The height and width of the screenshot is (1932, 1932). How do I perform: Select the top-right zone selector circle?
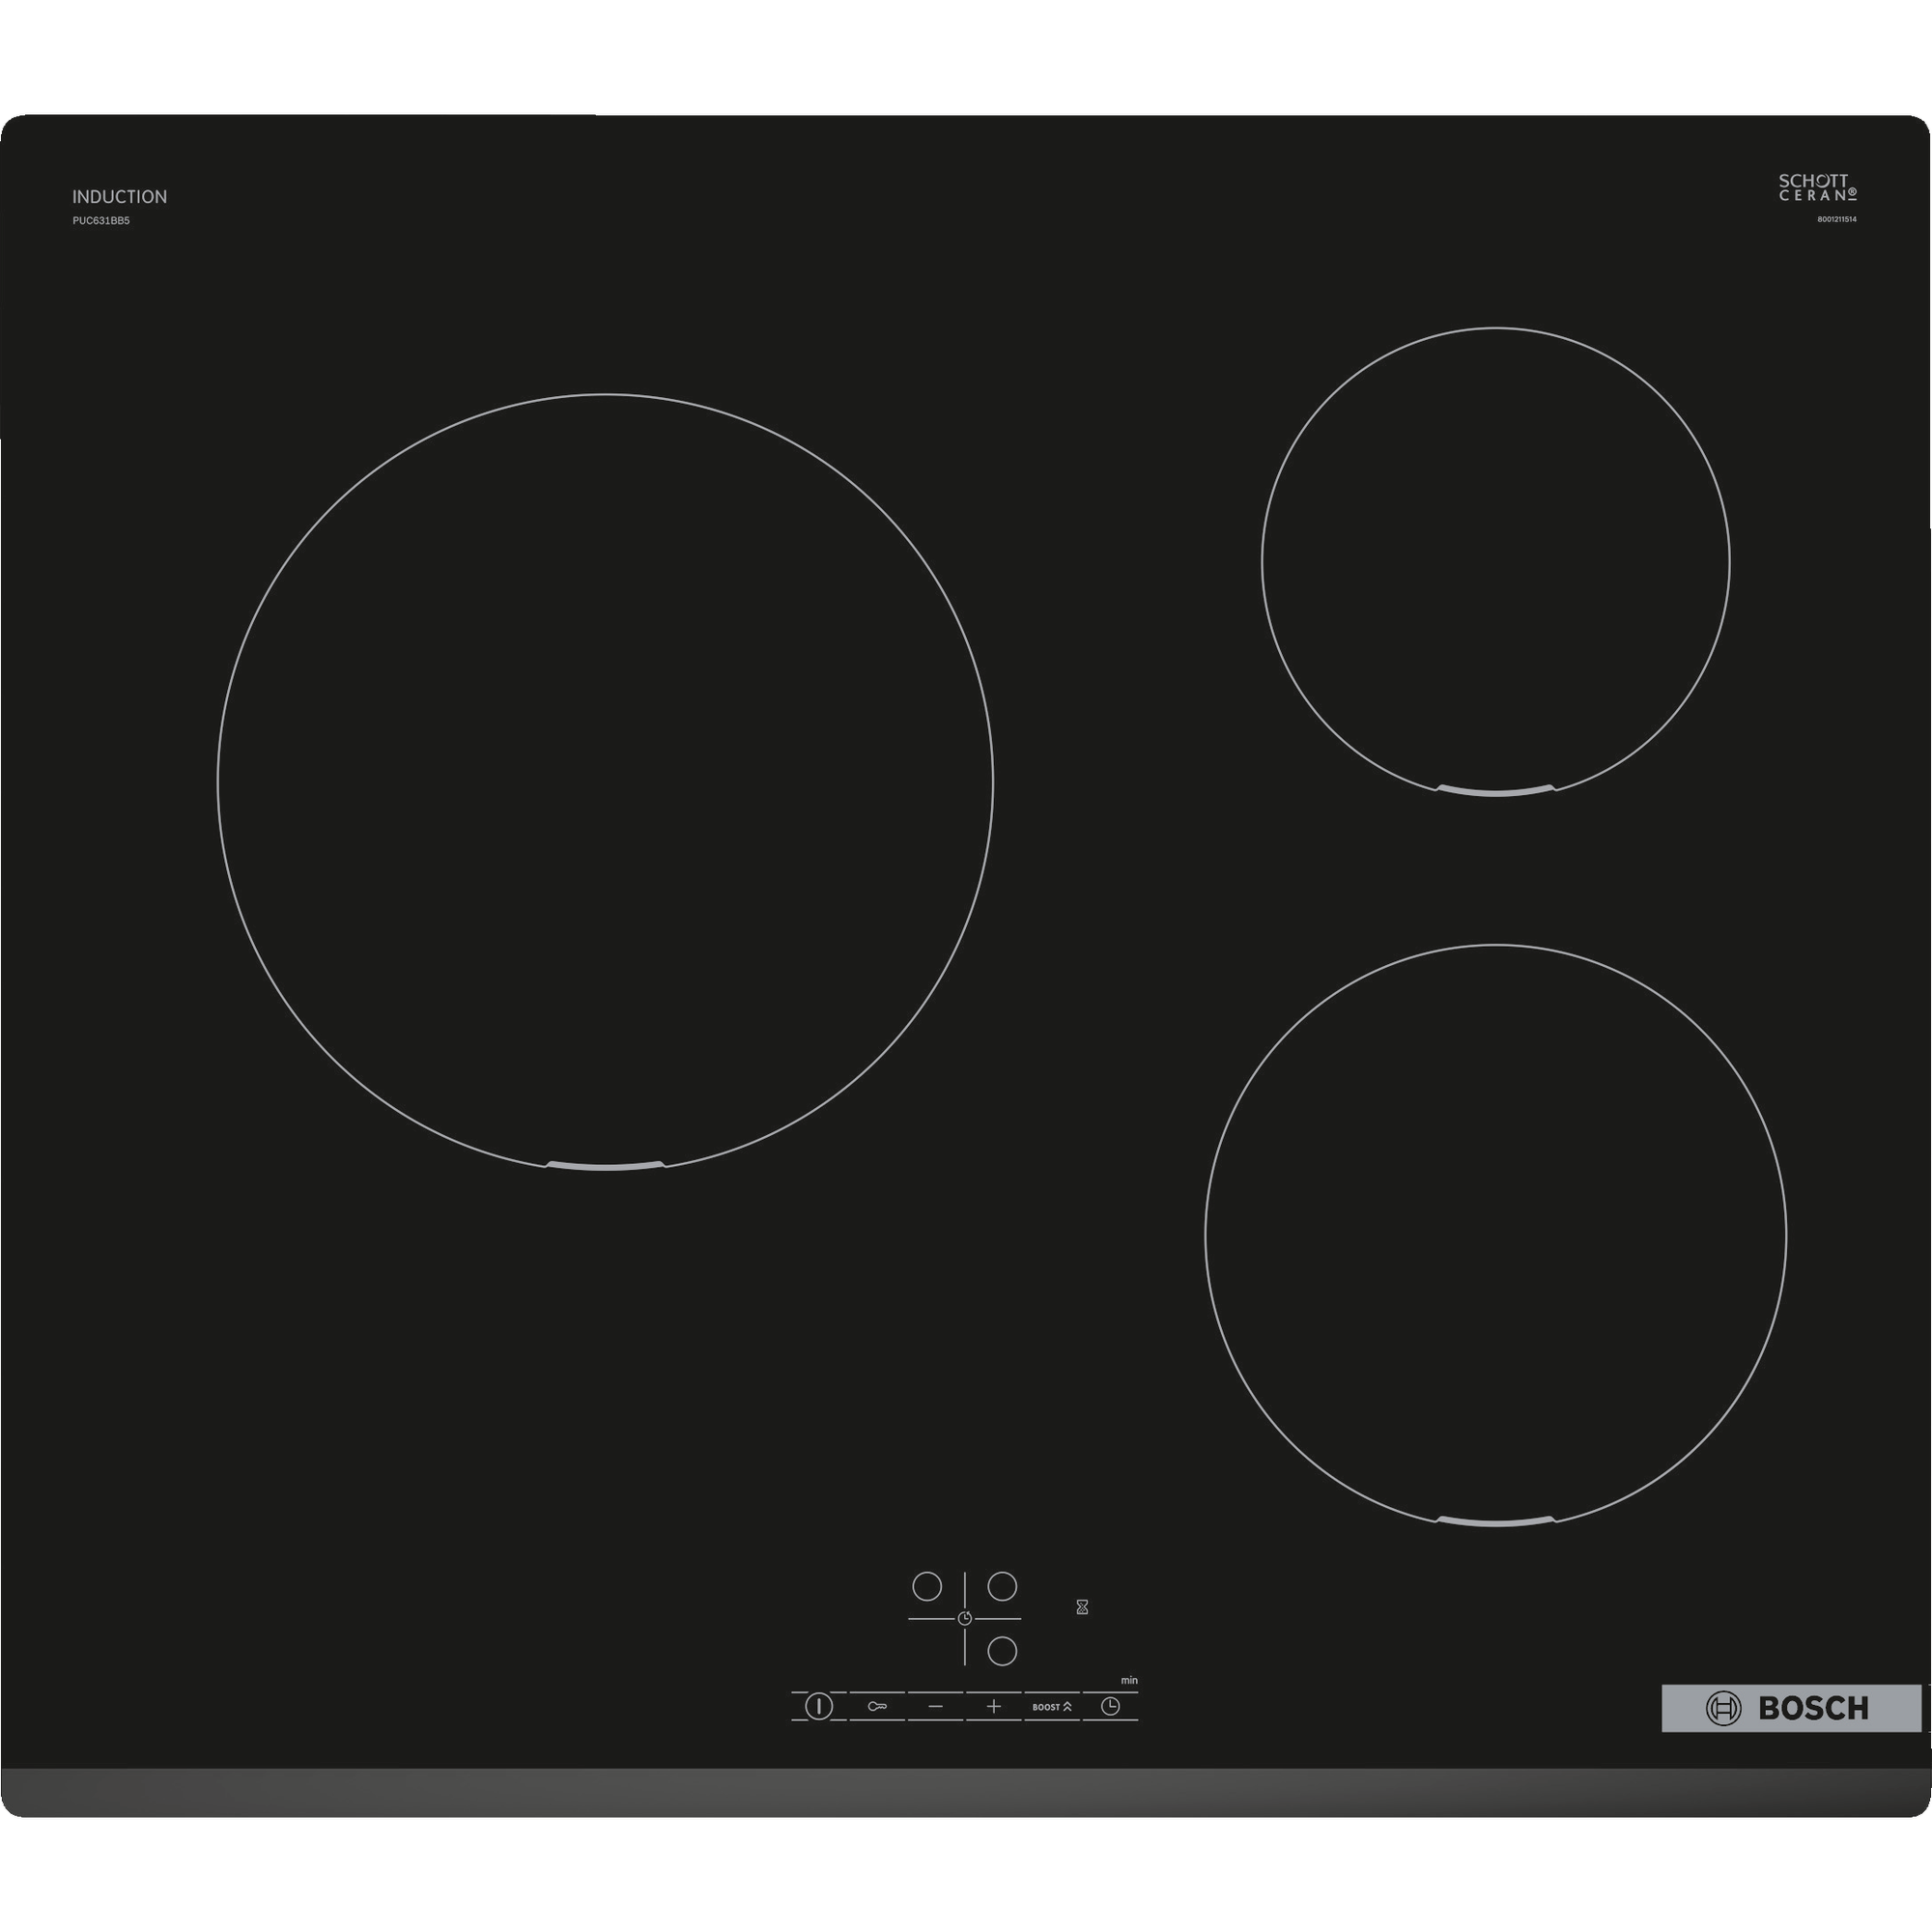[x=1002, y=1586]
